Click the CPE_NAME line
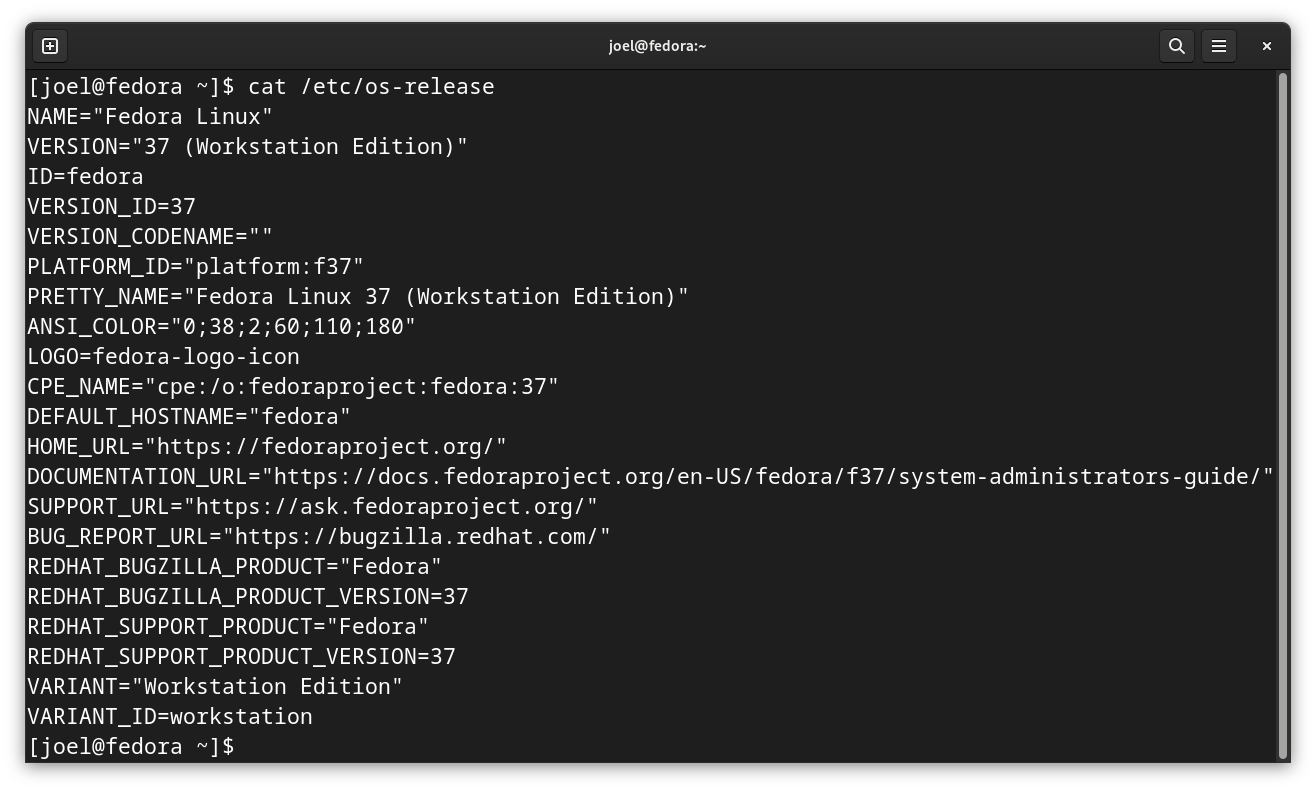The image size is (1316, 791). [292, 386]
